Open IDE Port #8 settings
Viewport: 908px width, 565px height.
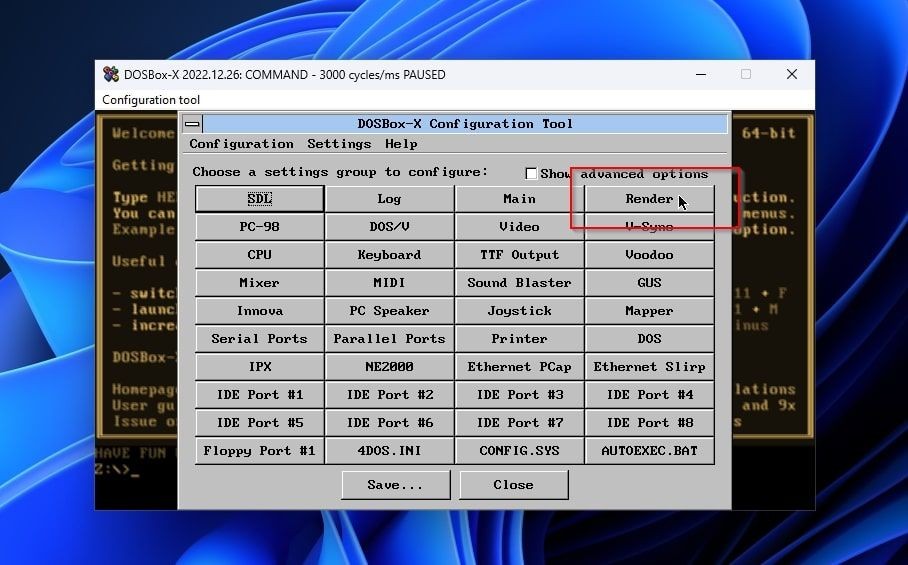[649, 423]
